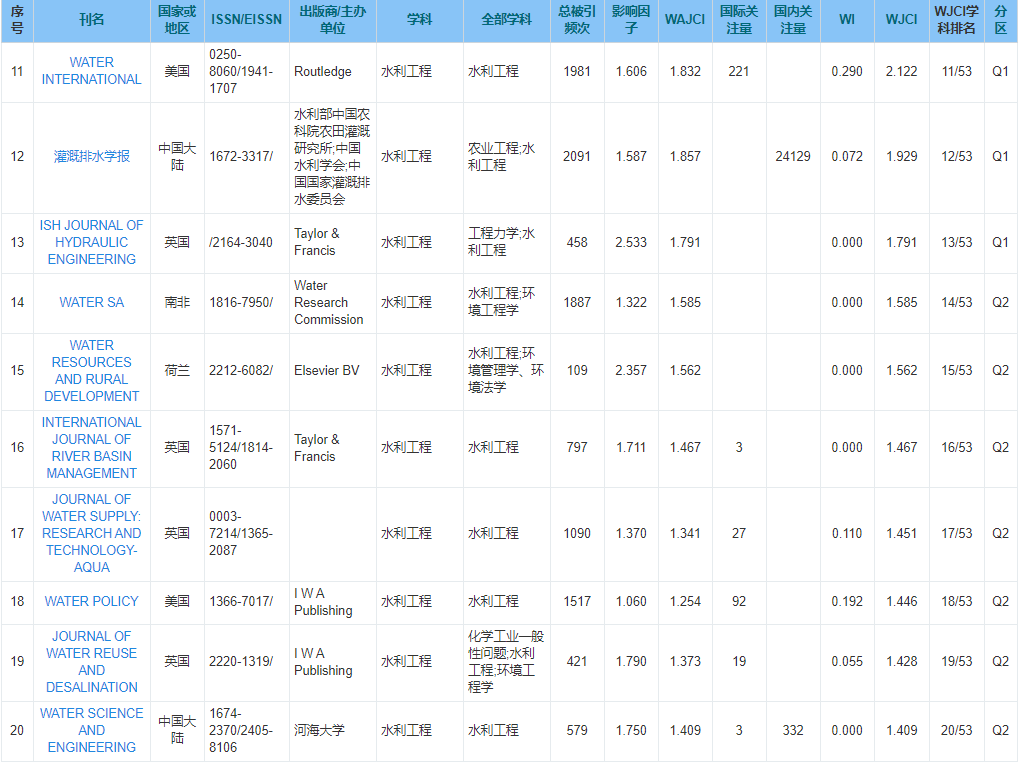This screenshot has height=764, width=1024.
Task: Select country cell 南非
Action: (177, 302)
